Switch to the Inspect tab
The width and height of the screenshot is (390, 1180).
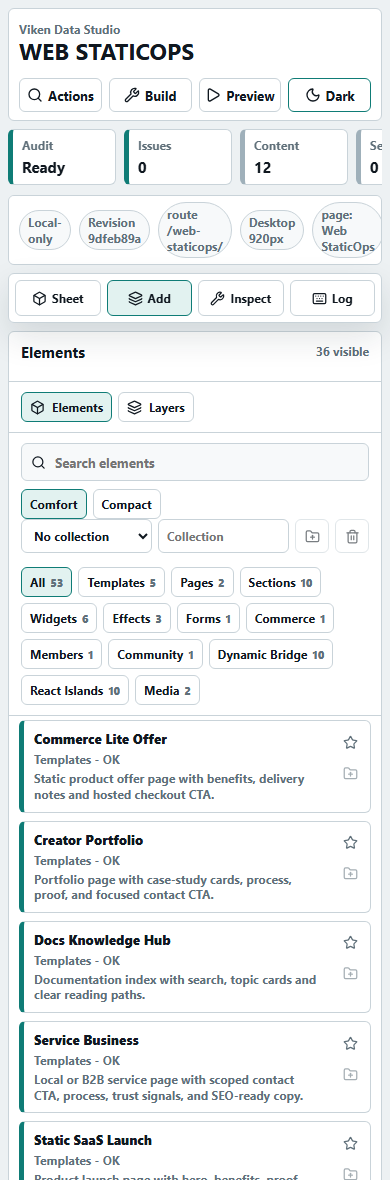[241, 298]
